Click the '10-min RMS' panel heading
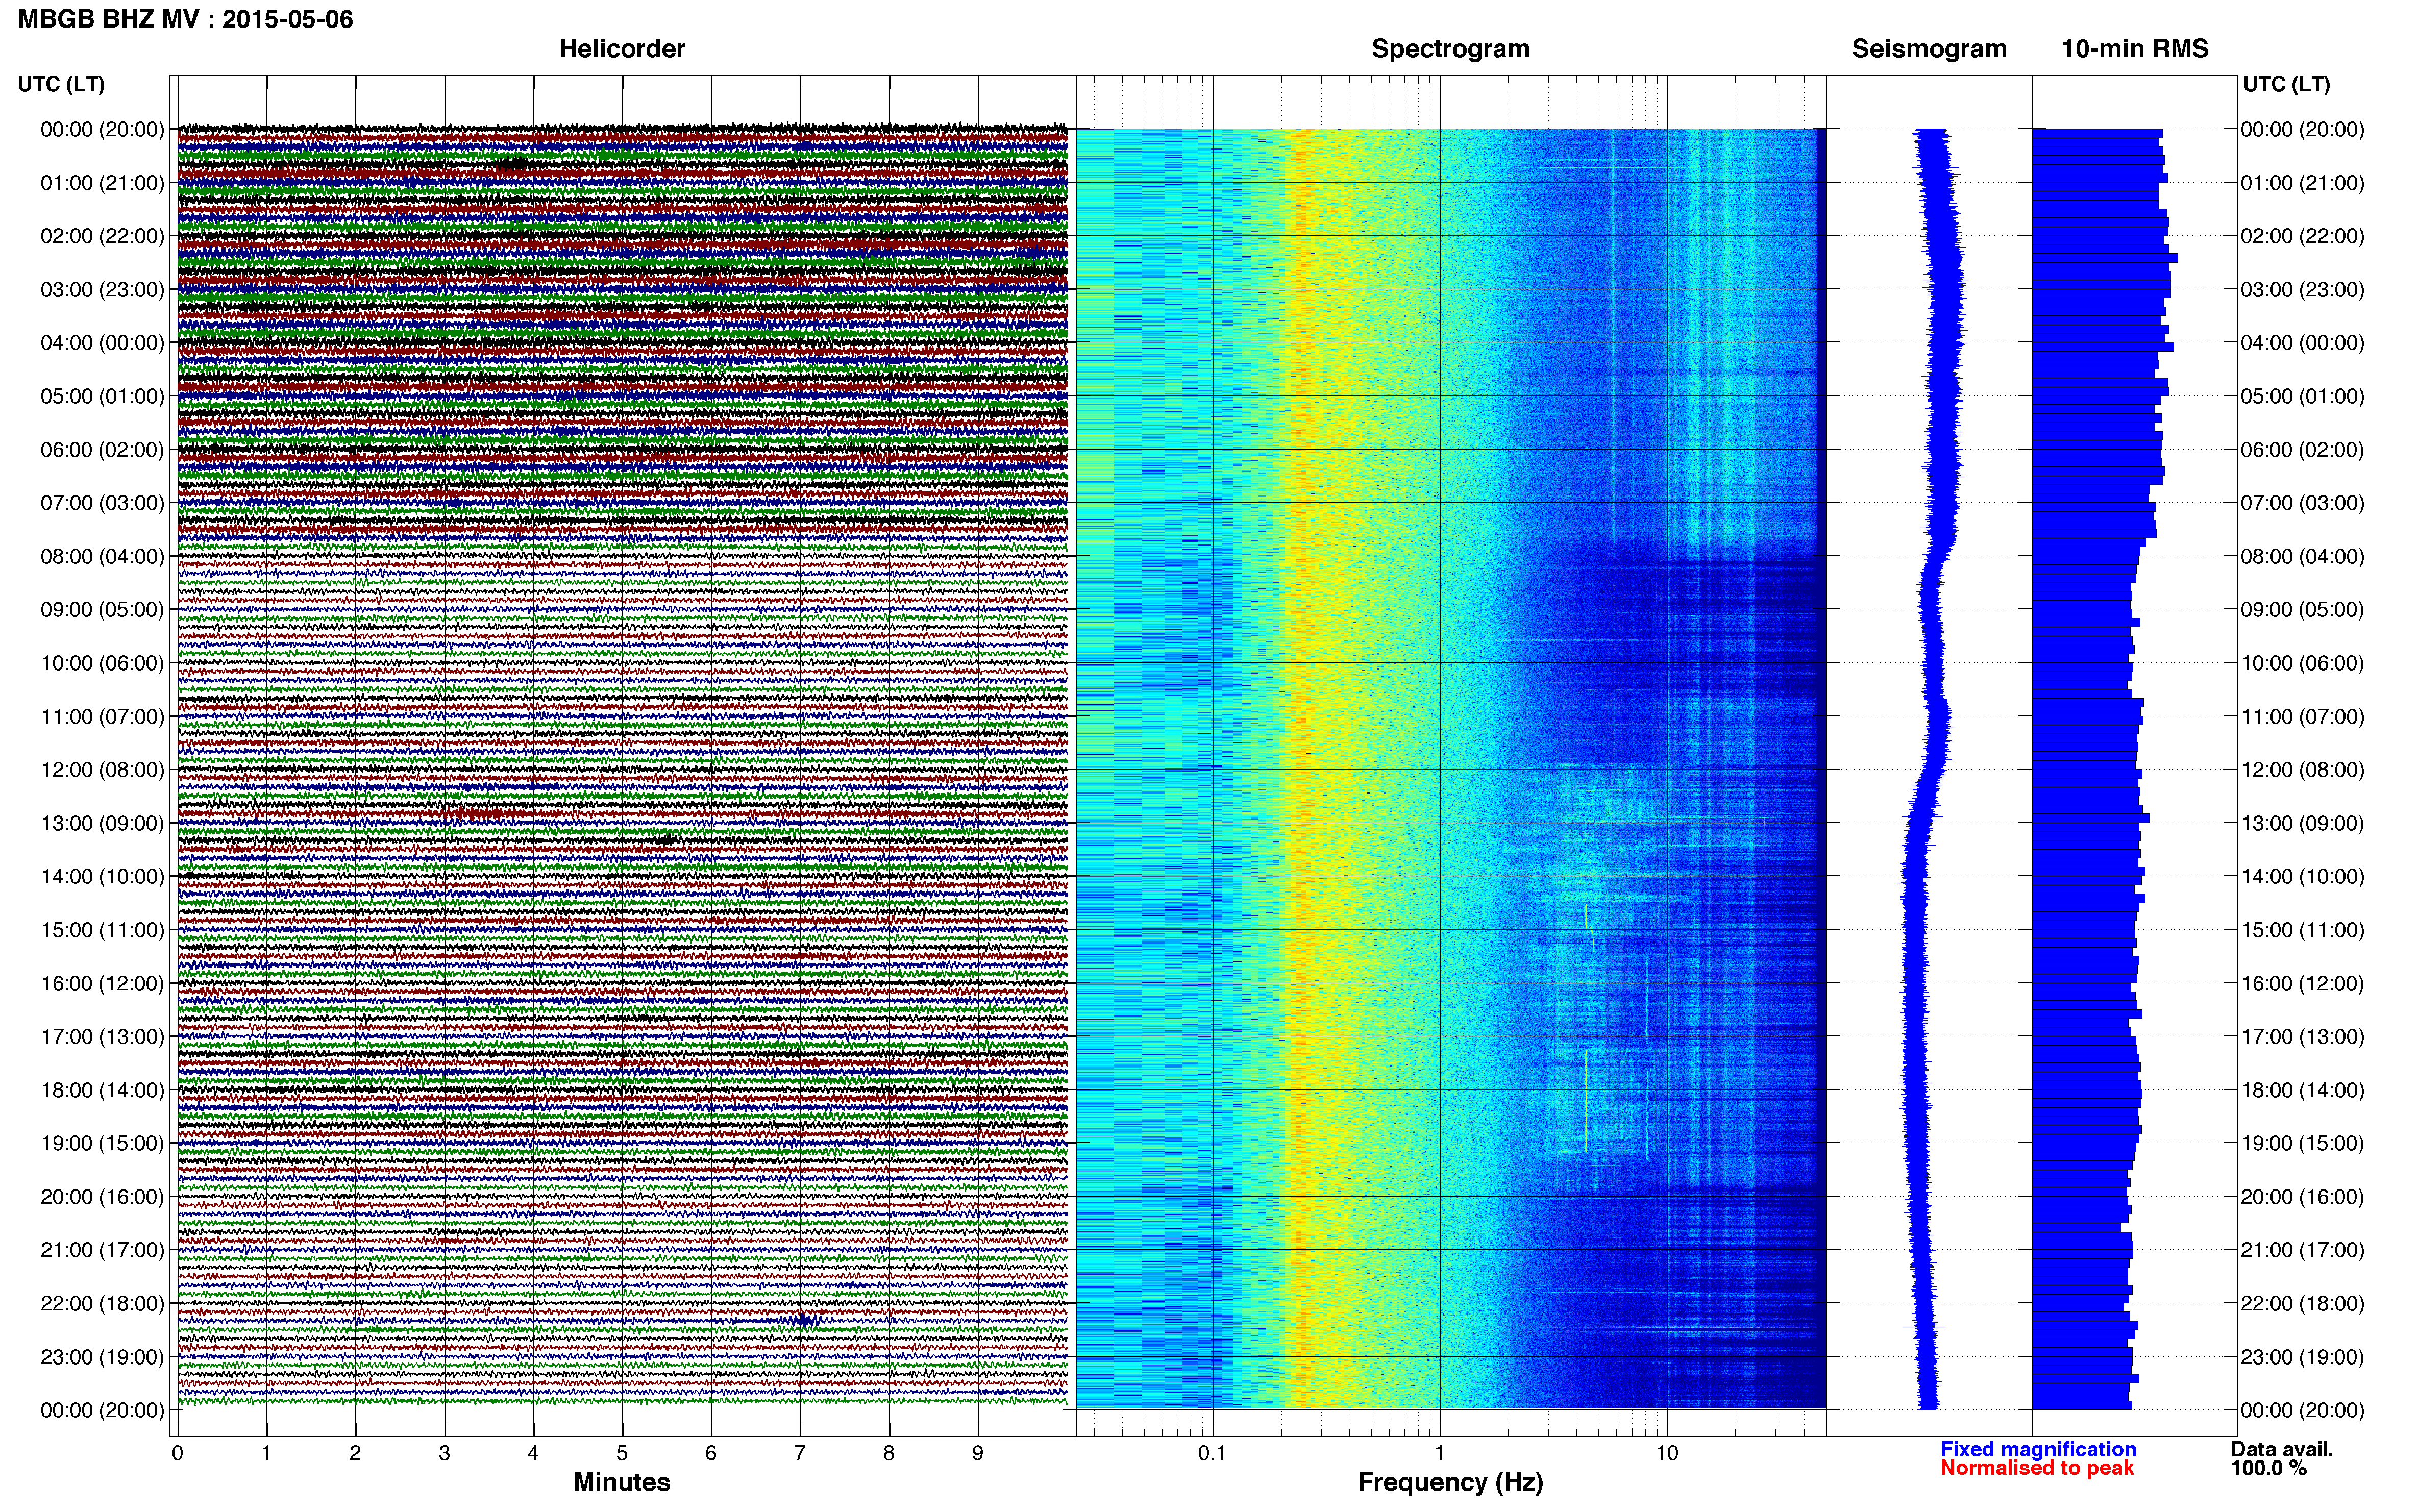 pos(2135,48)
